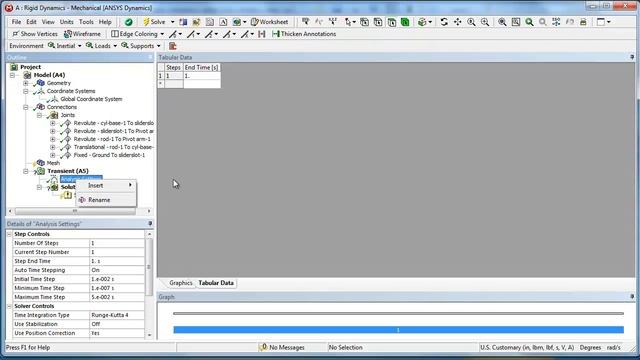
Task: Click the Number Of Steps value field
Action: [117, 243]
